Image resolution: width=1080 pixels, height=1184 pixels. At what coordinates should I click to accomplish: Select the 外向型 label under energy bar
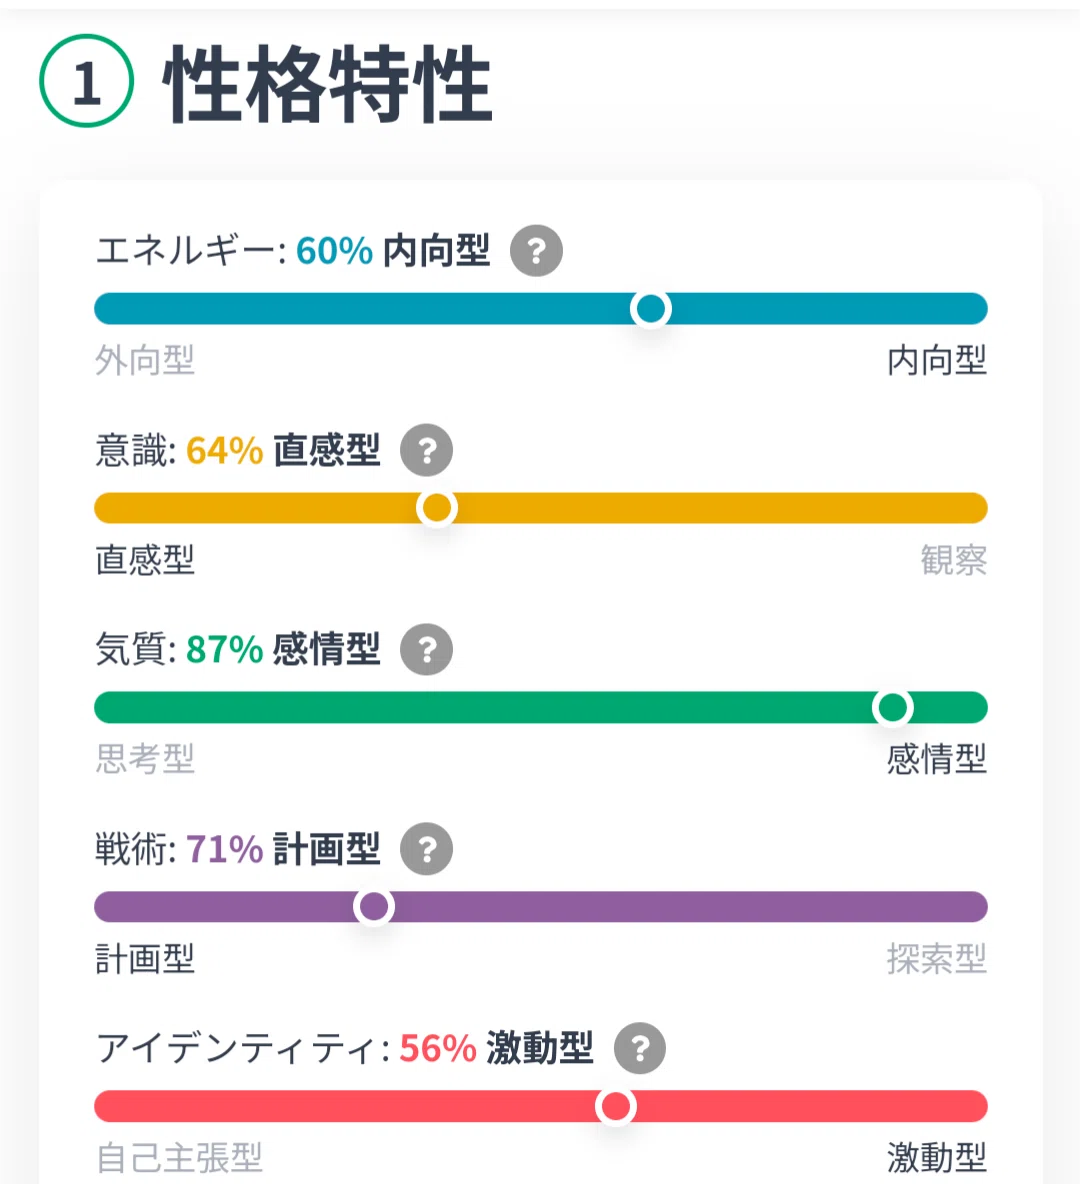click(145, 361)
